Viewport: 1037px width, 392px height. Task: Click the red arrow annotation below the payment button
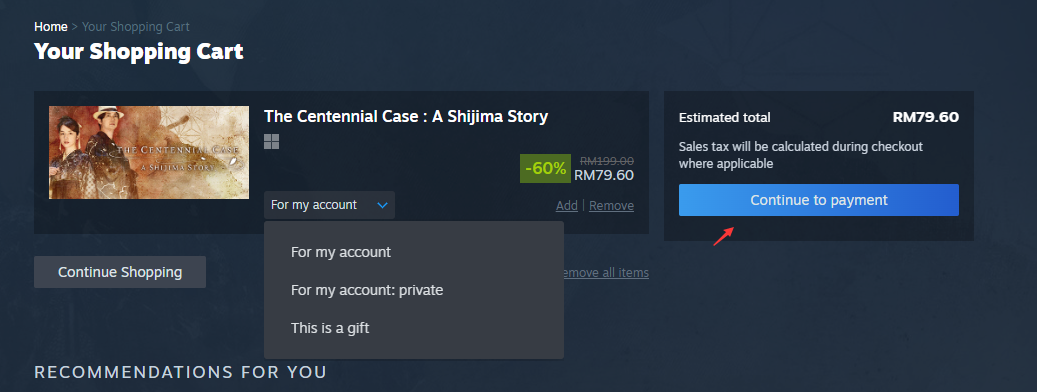(x=723, y=235)
